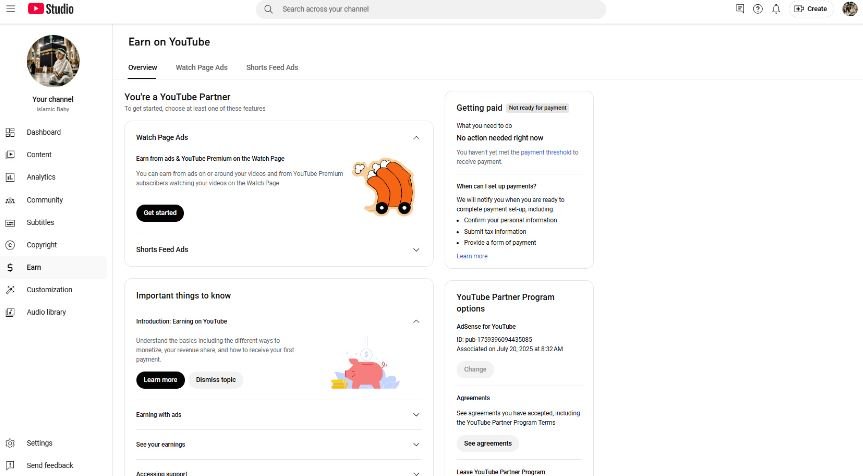Open the feedback messages icon in the top bar
863x476 pixels.
(740, 9)
